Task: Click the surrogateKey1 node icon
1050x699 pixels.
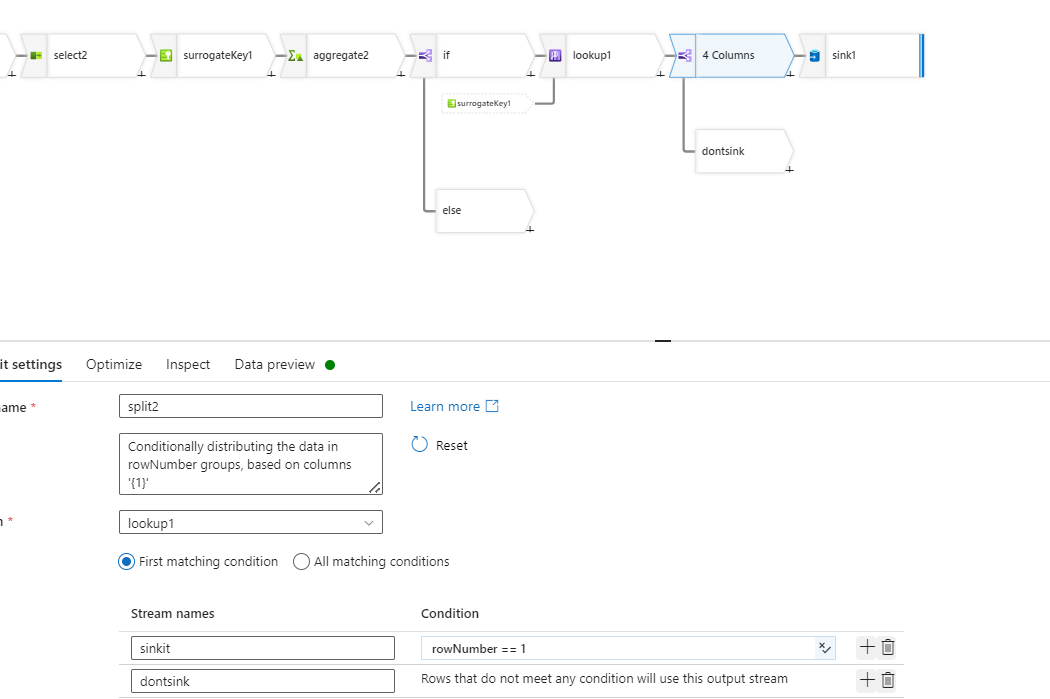Action: pyautogui.click(x=167, y=55)
